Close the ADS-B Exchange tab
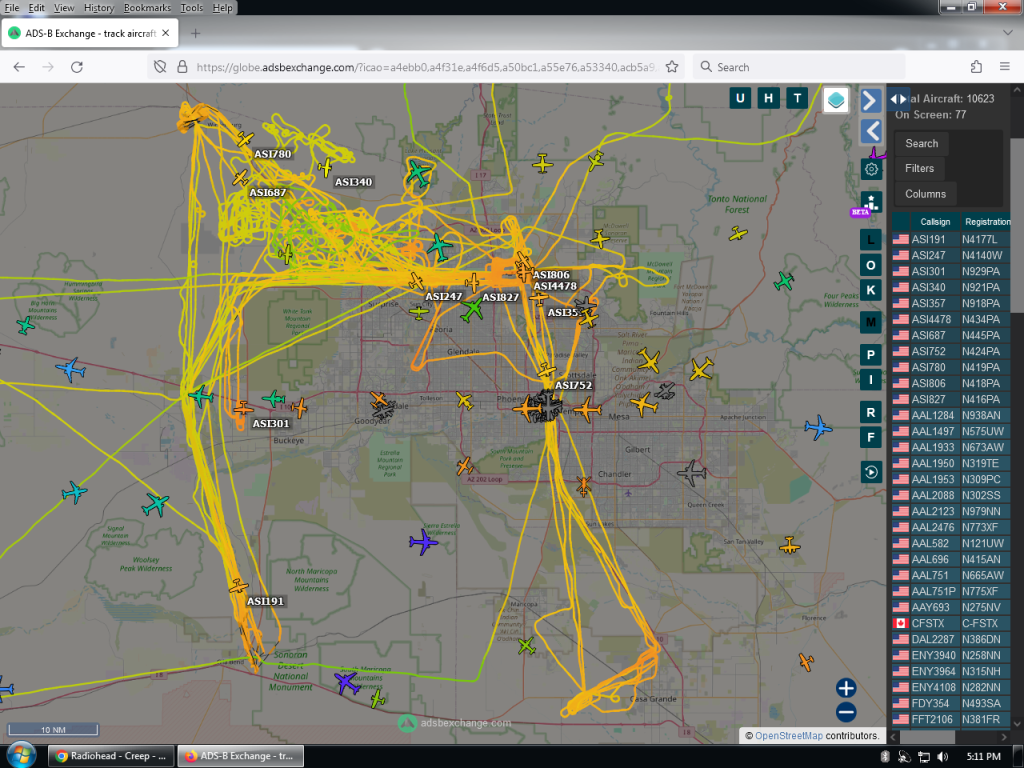This screenshot has width=1024, height=768. pyautogui.click(x=165, y=33)
